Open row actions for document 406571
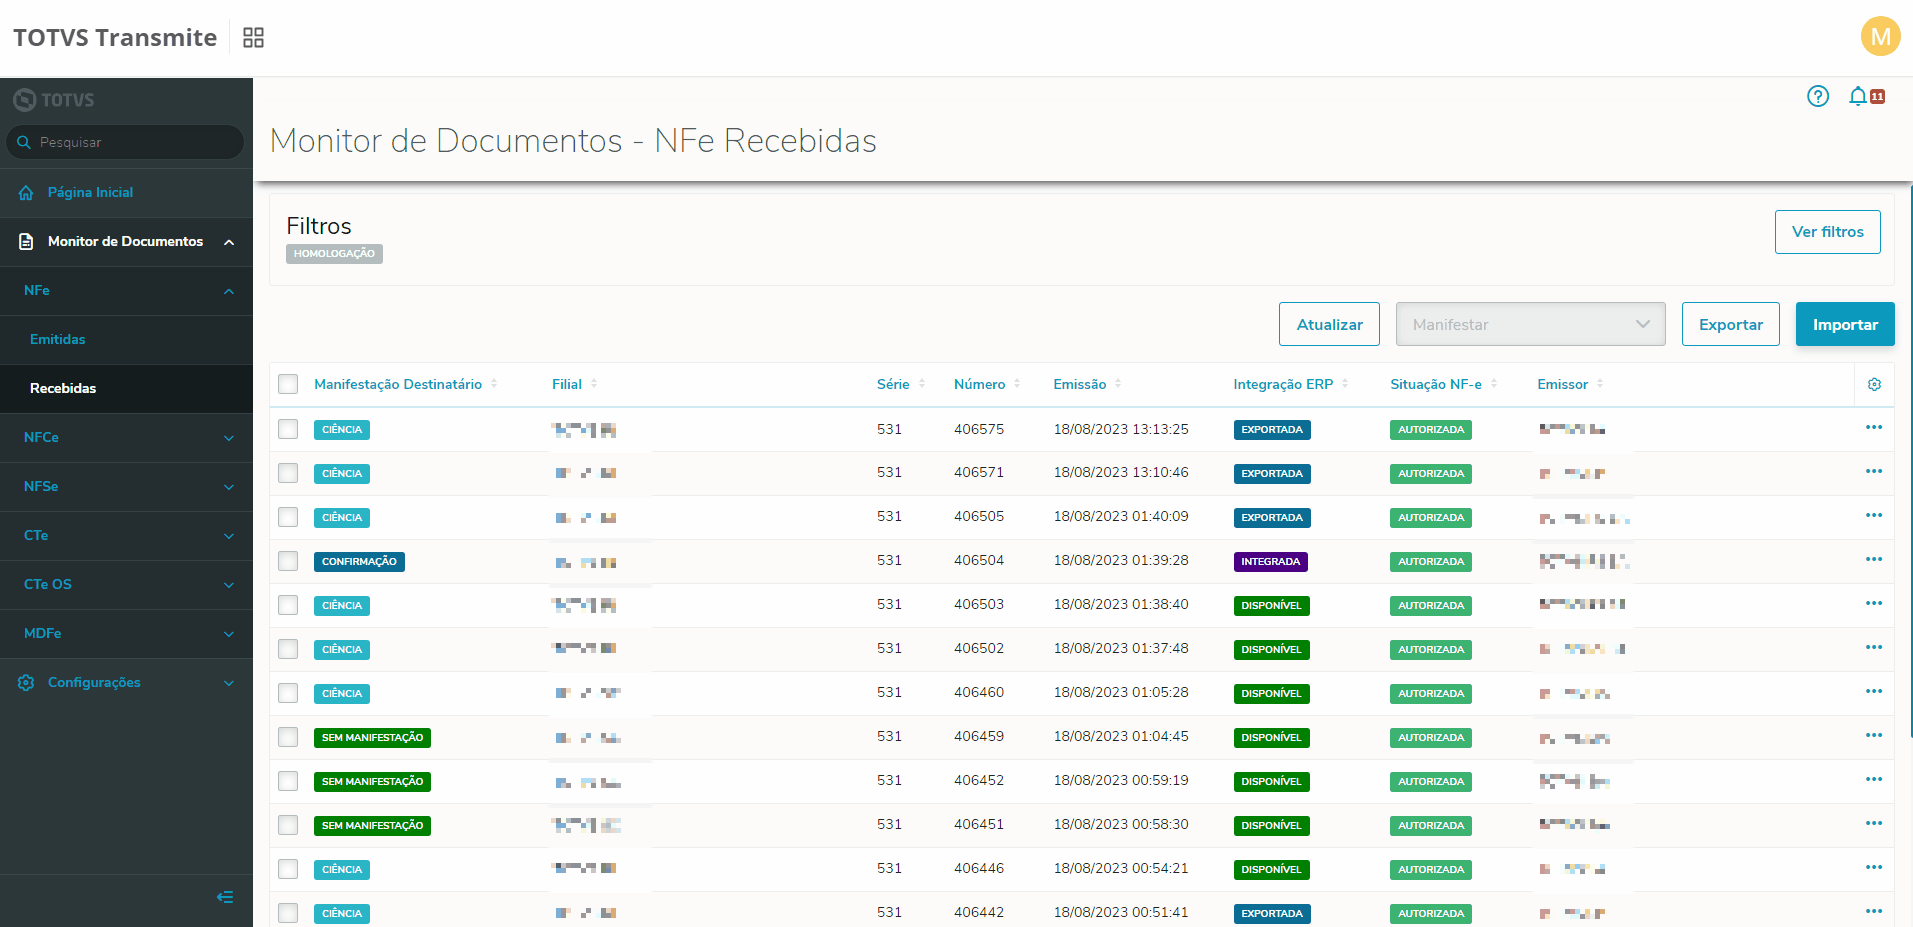The image size is (1913, 927). coord(1874,472)
